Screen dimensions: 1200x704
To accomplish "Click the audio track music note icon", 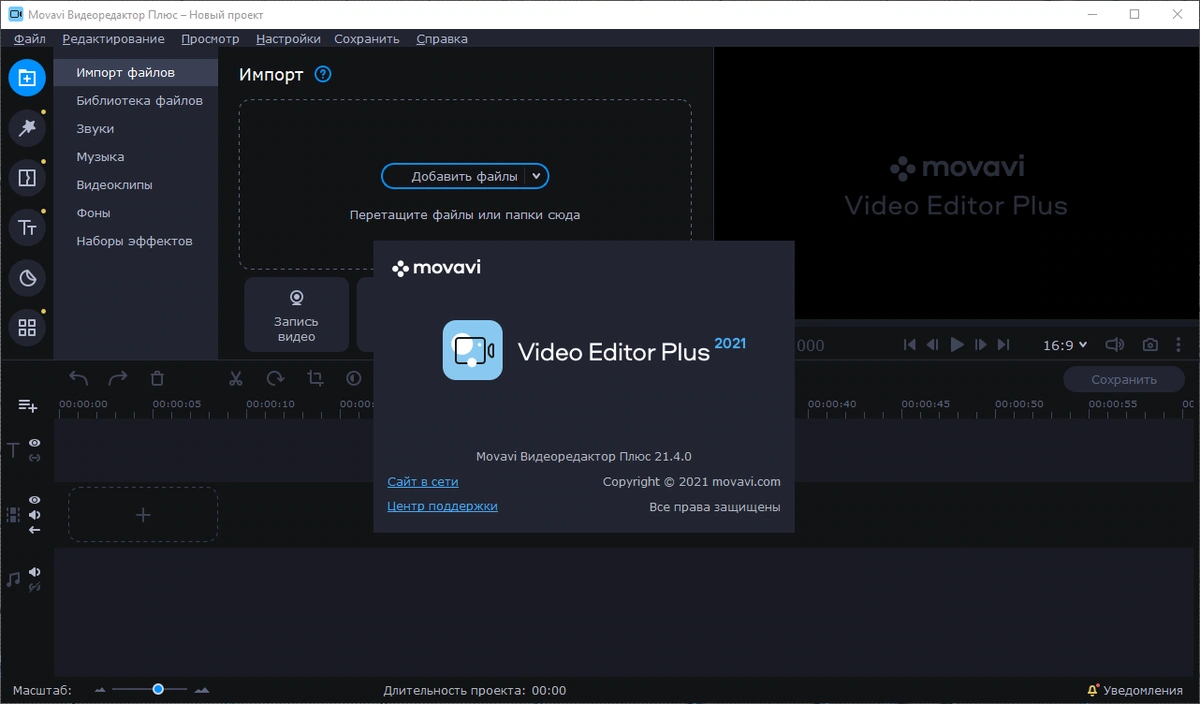I will coord(13,579).
